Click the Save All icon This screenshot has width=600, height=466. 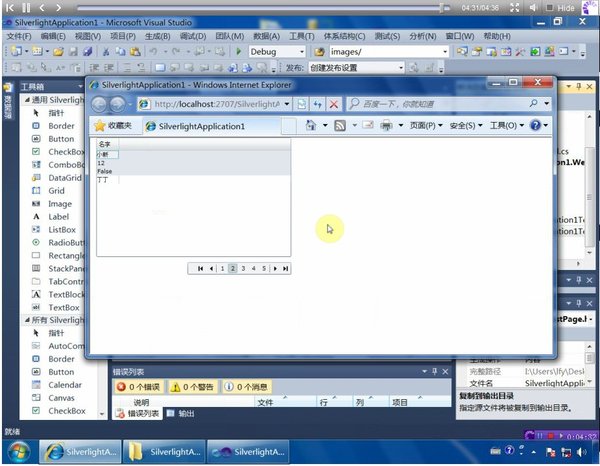pos(88,51)
